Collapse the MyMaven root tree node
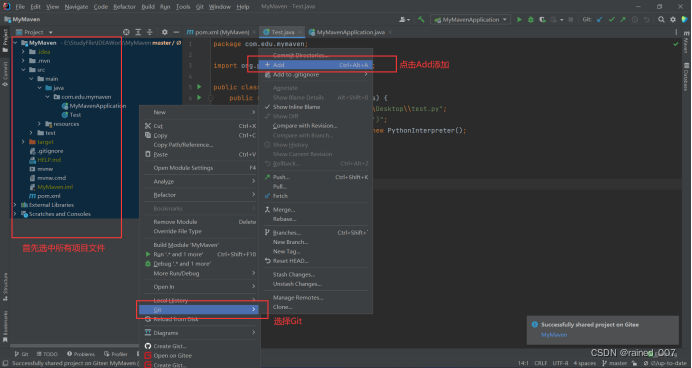This screenshot has height=368, width=692. [15, 43]
